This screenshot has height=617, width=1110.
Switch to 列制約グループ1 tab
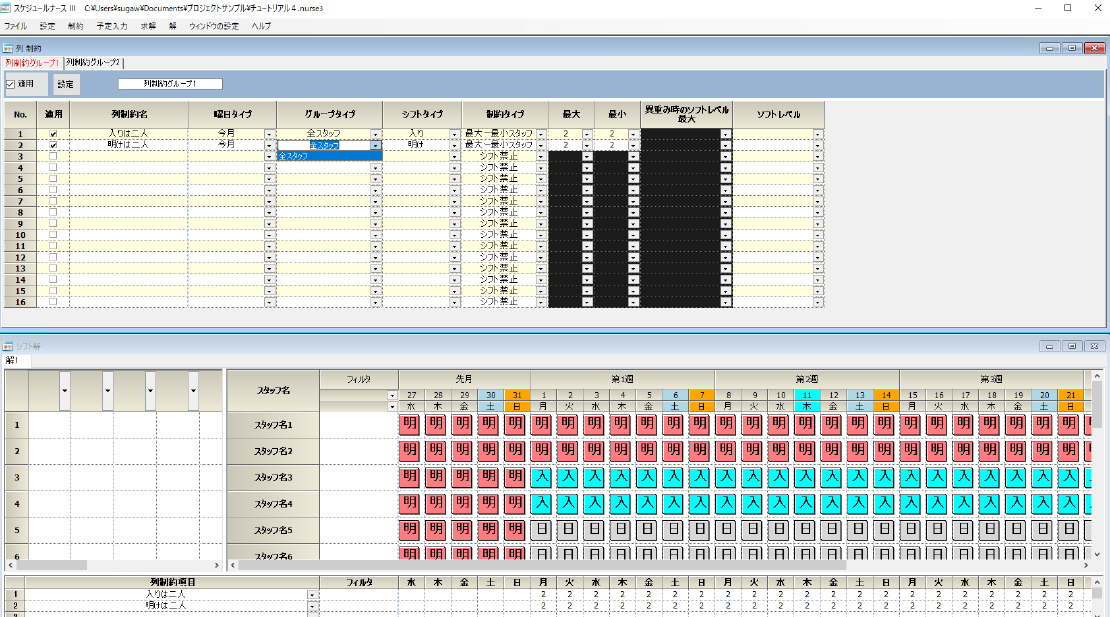coord(33,62)
